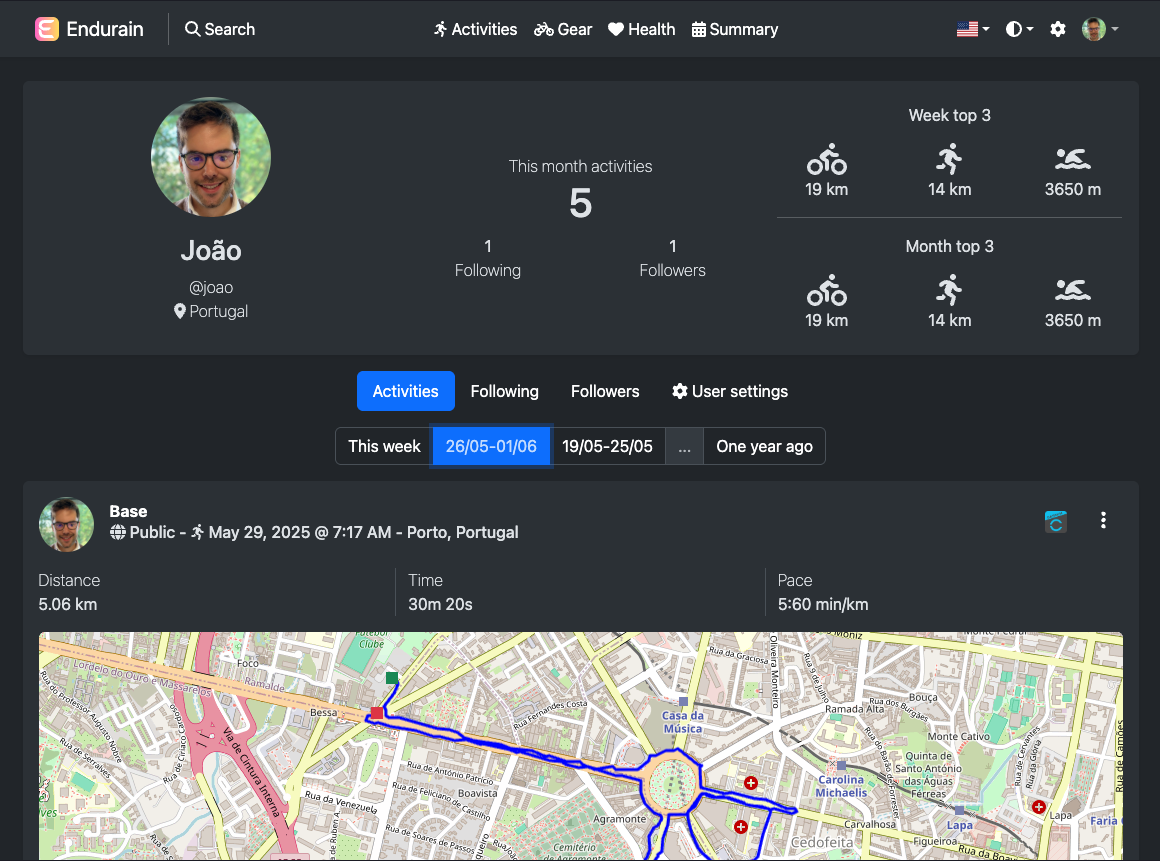The height and width of the screenshot is (861, 1160).
Task: Click the Casa da Música map label
Action: click(682, 722)
